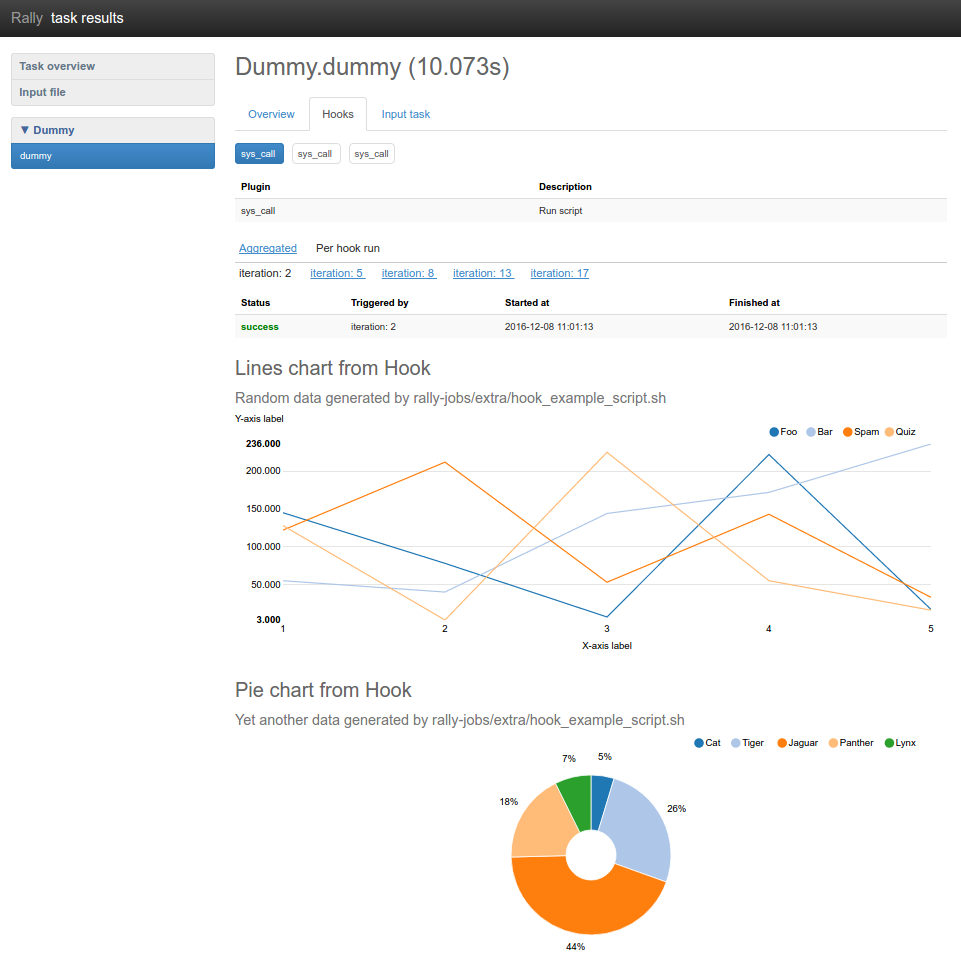The height and width of the screenshot is (966, 961).
Task: Toggle the Foo series legend dot
Action: (774, 432)
